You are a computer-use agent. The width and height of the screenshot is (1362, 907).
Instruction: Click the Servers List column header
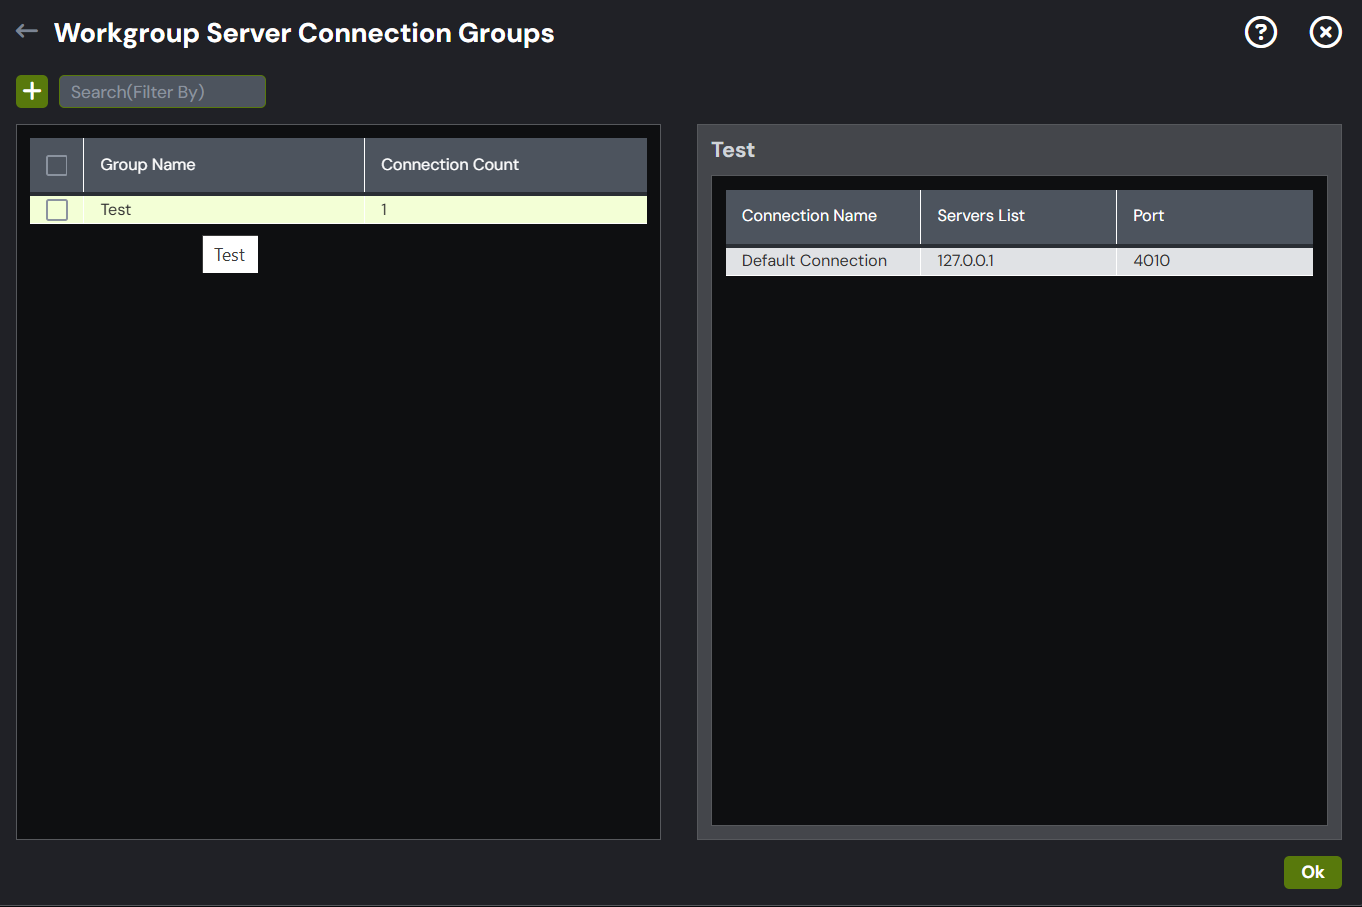tap(1018, 216)
